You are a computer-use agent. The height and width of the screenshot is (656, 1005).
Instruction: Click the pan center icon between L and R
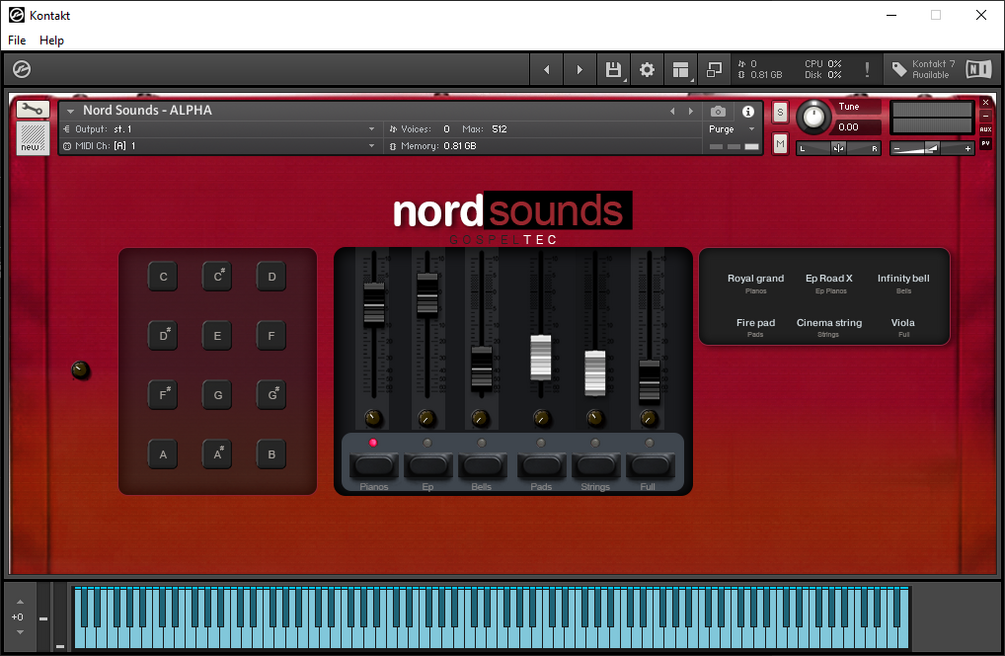pos(838,148)
